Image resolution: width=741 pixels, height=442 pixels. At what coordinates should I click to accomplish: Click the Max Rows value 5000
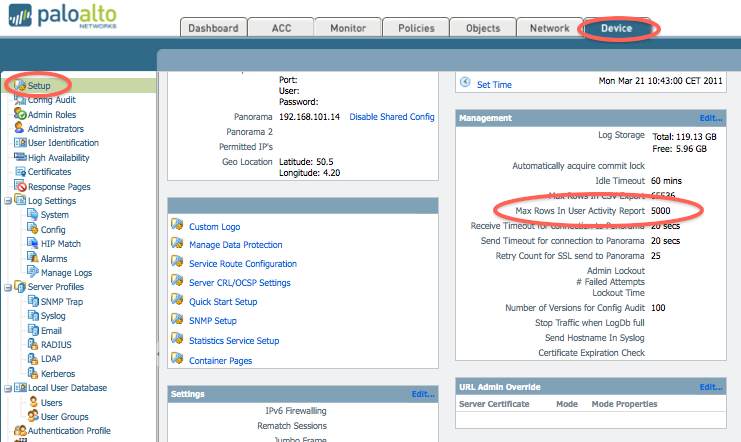(661, 211)
